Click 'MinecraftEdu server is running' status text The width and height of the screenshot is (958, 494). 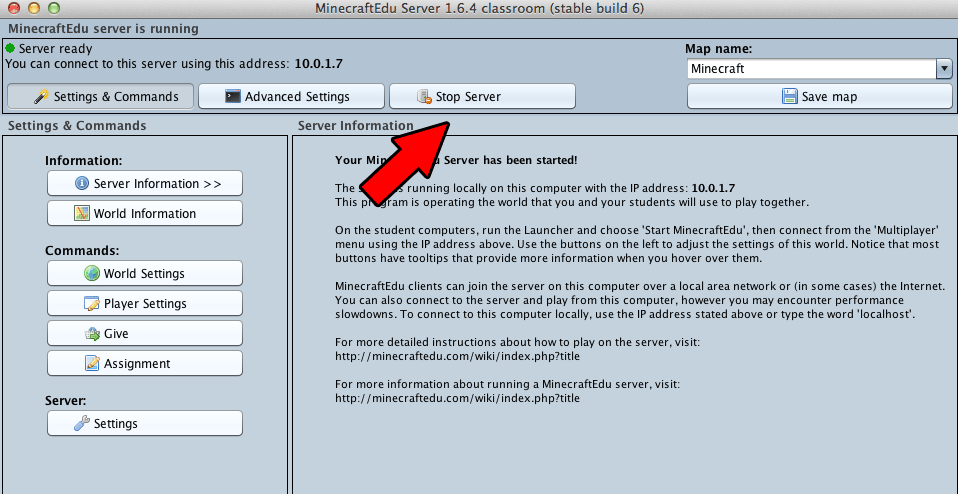point(103,28)
